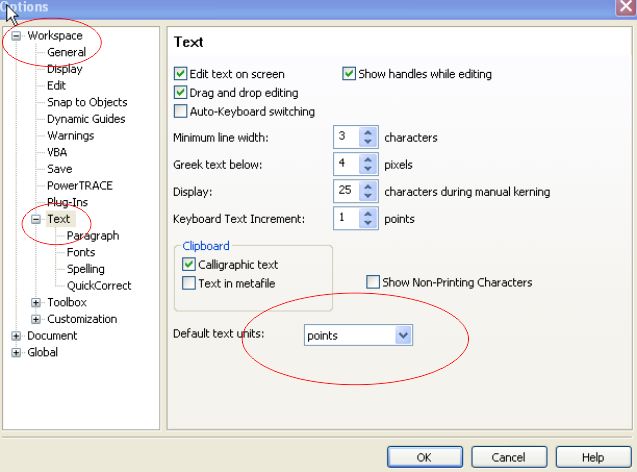The width and height of the screenshot is (637, 472).
Task: Check Text in metafile option
Action: pyautogui.click(x=189, y=283)
